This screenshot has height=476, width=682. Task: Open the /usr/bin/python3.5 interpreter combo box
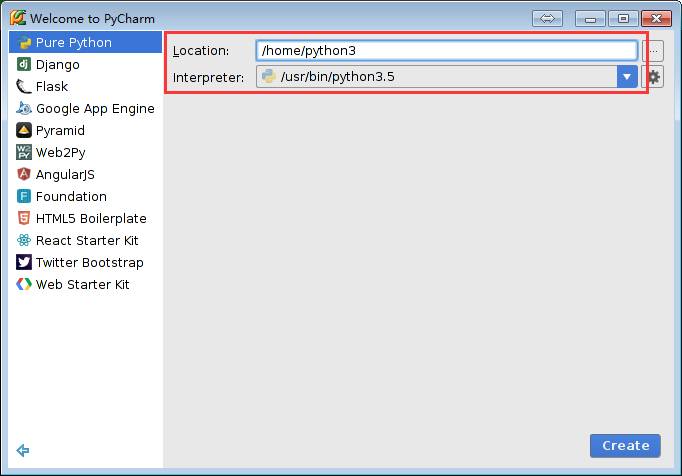point(447,77)
